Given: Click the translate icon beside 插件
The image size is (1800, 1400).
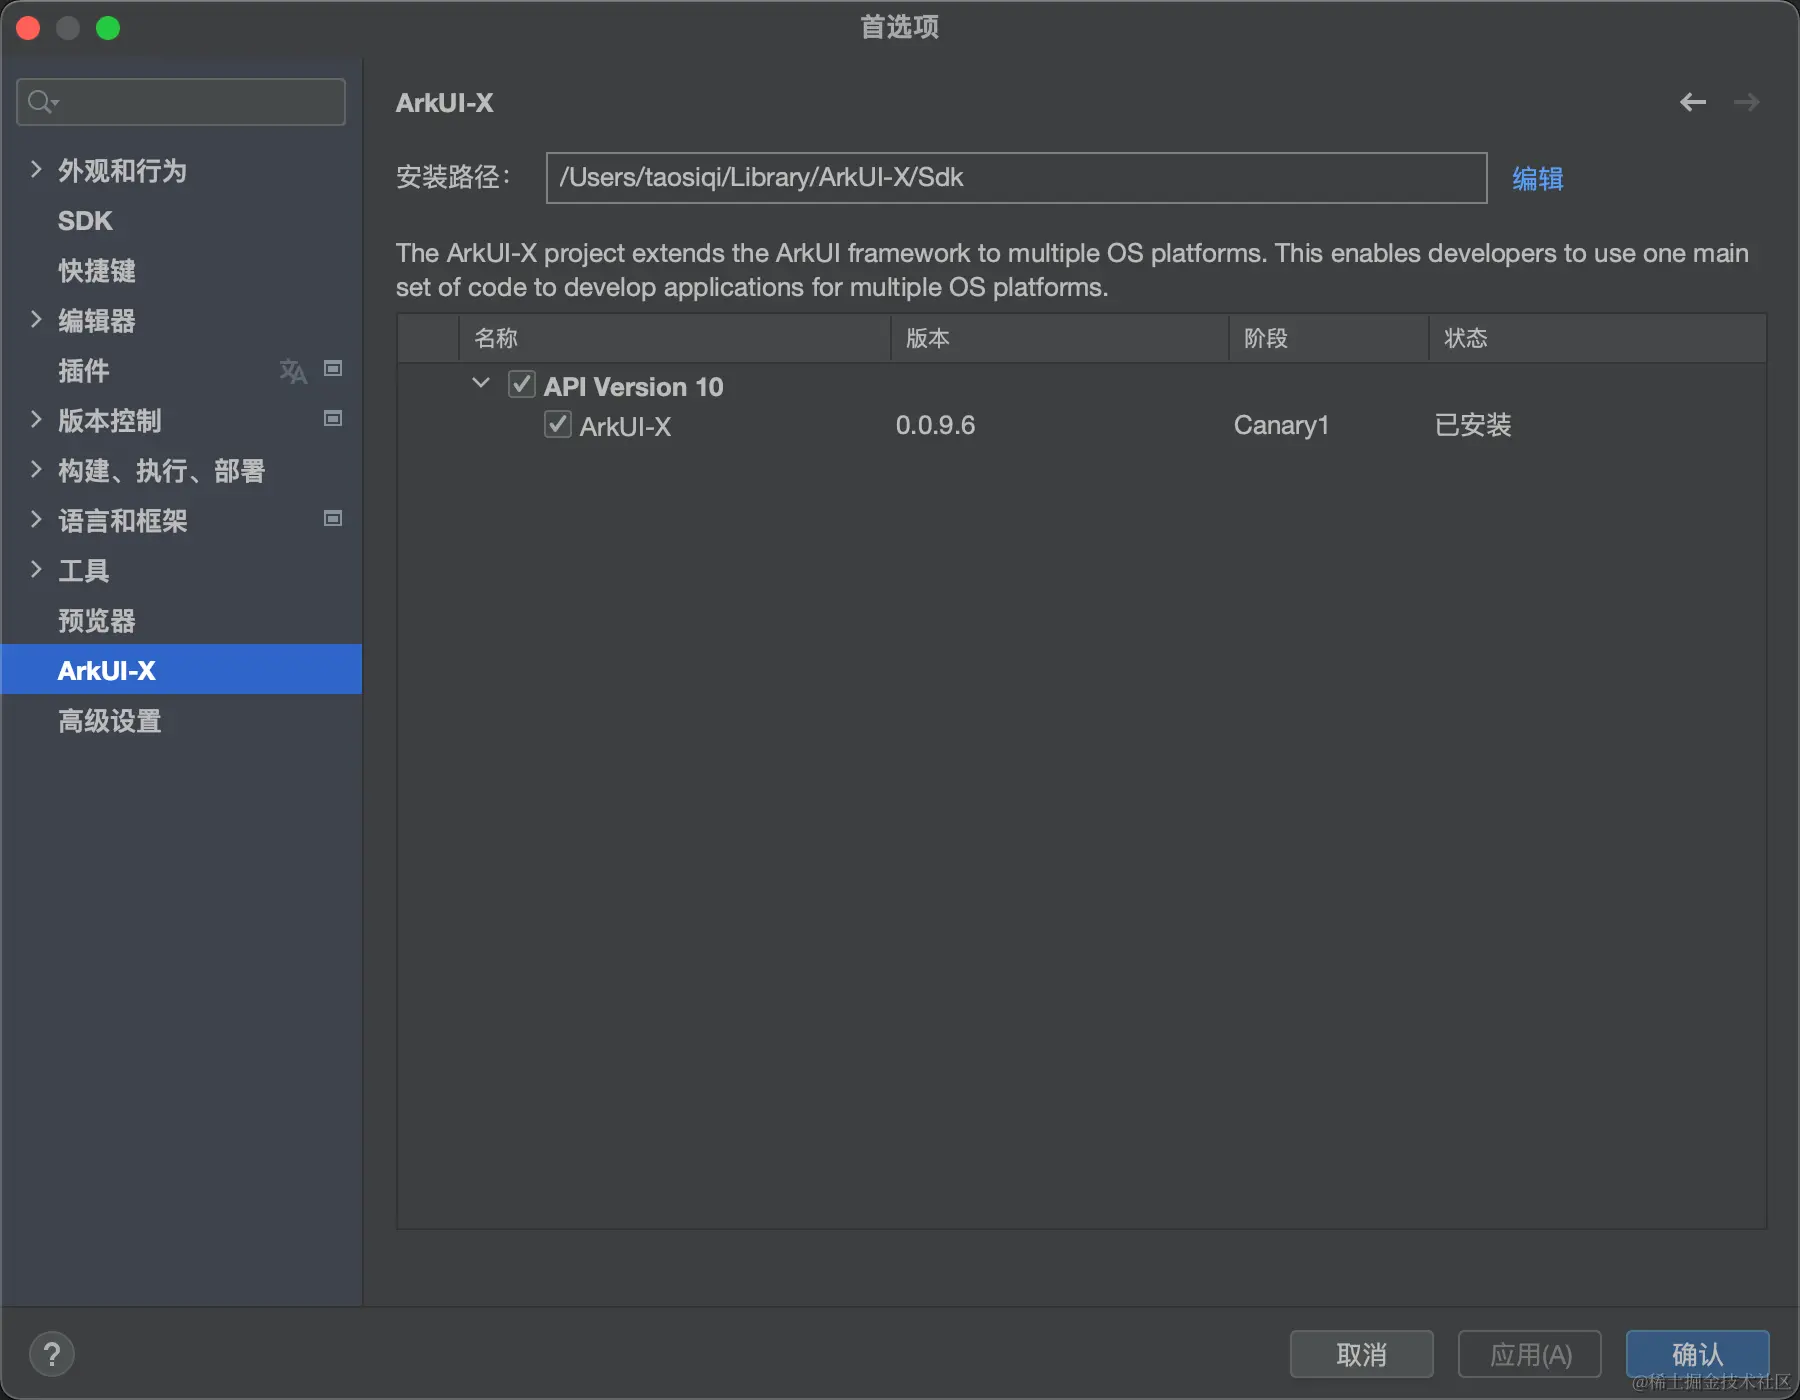Looking at the screenshot, I should tap(293, 371).
